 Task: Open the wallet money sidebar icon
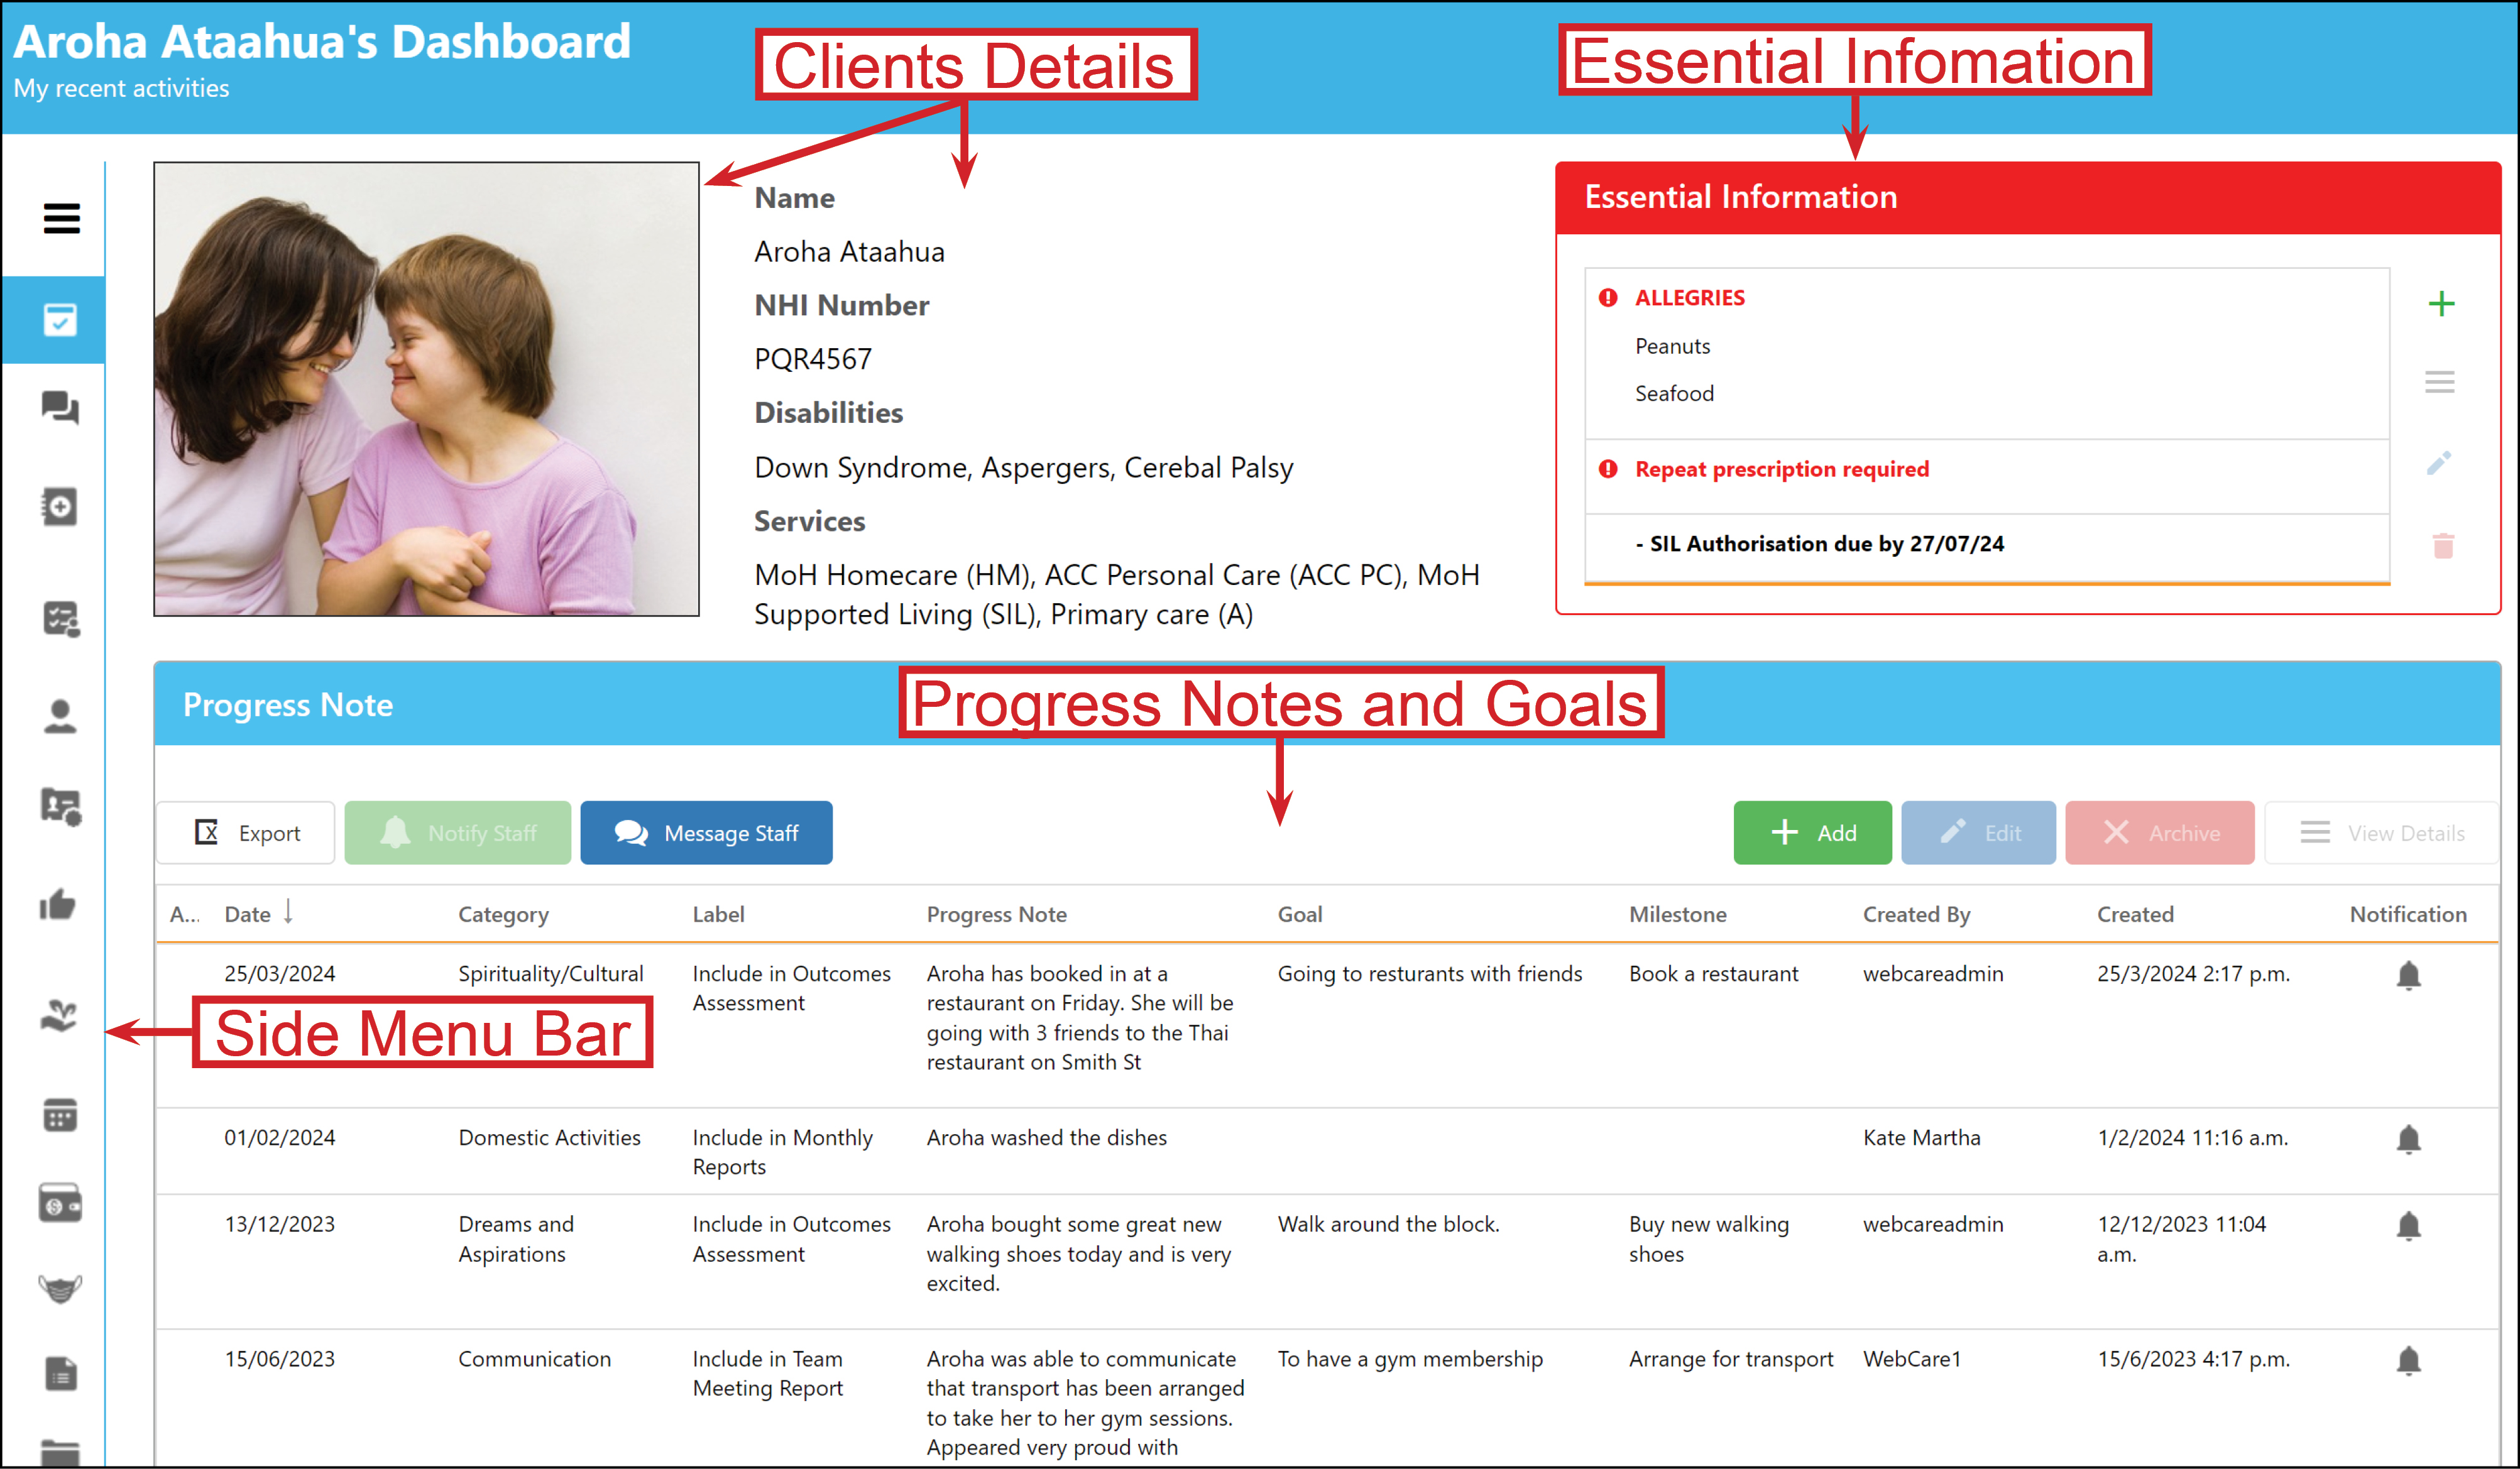click(x=60, y=1204)
